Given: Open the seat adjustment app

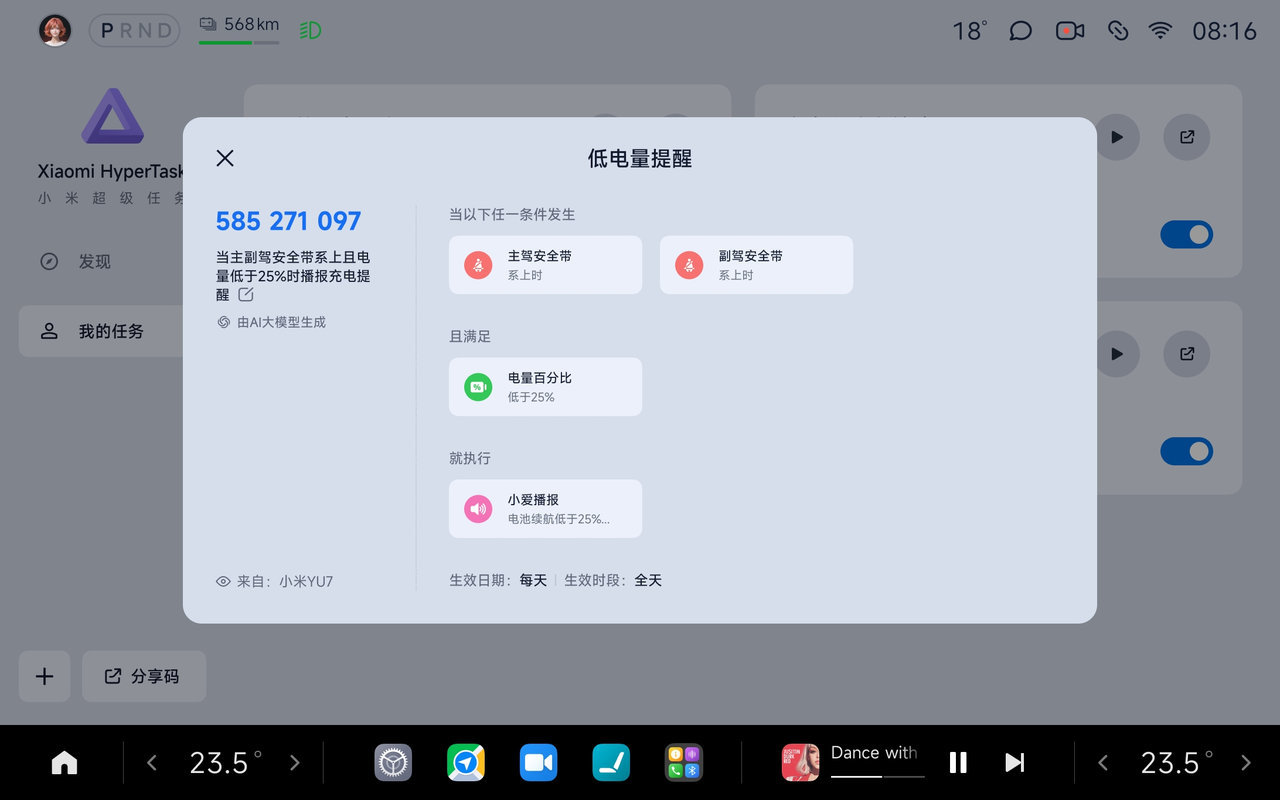Looking at the screenshot, I should pyautogui.click(x=611, y=763).
